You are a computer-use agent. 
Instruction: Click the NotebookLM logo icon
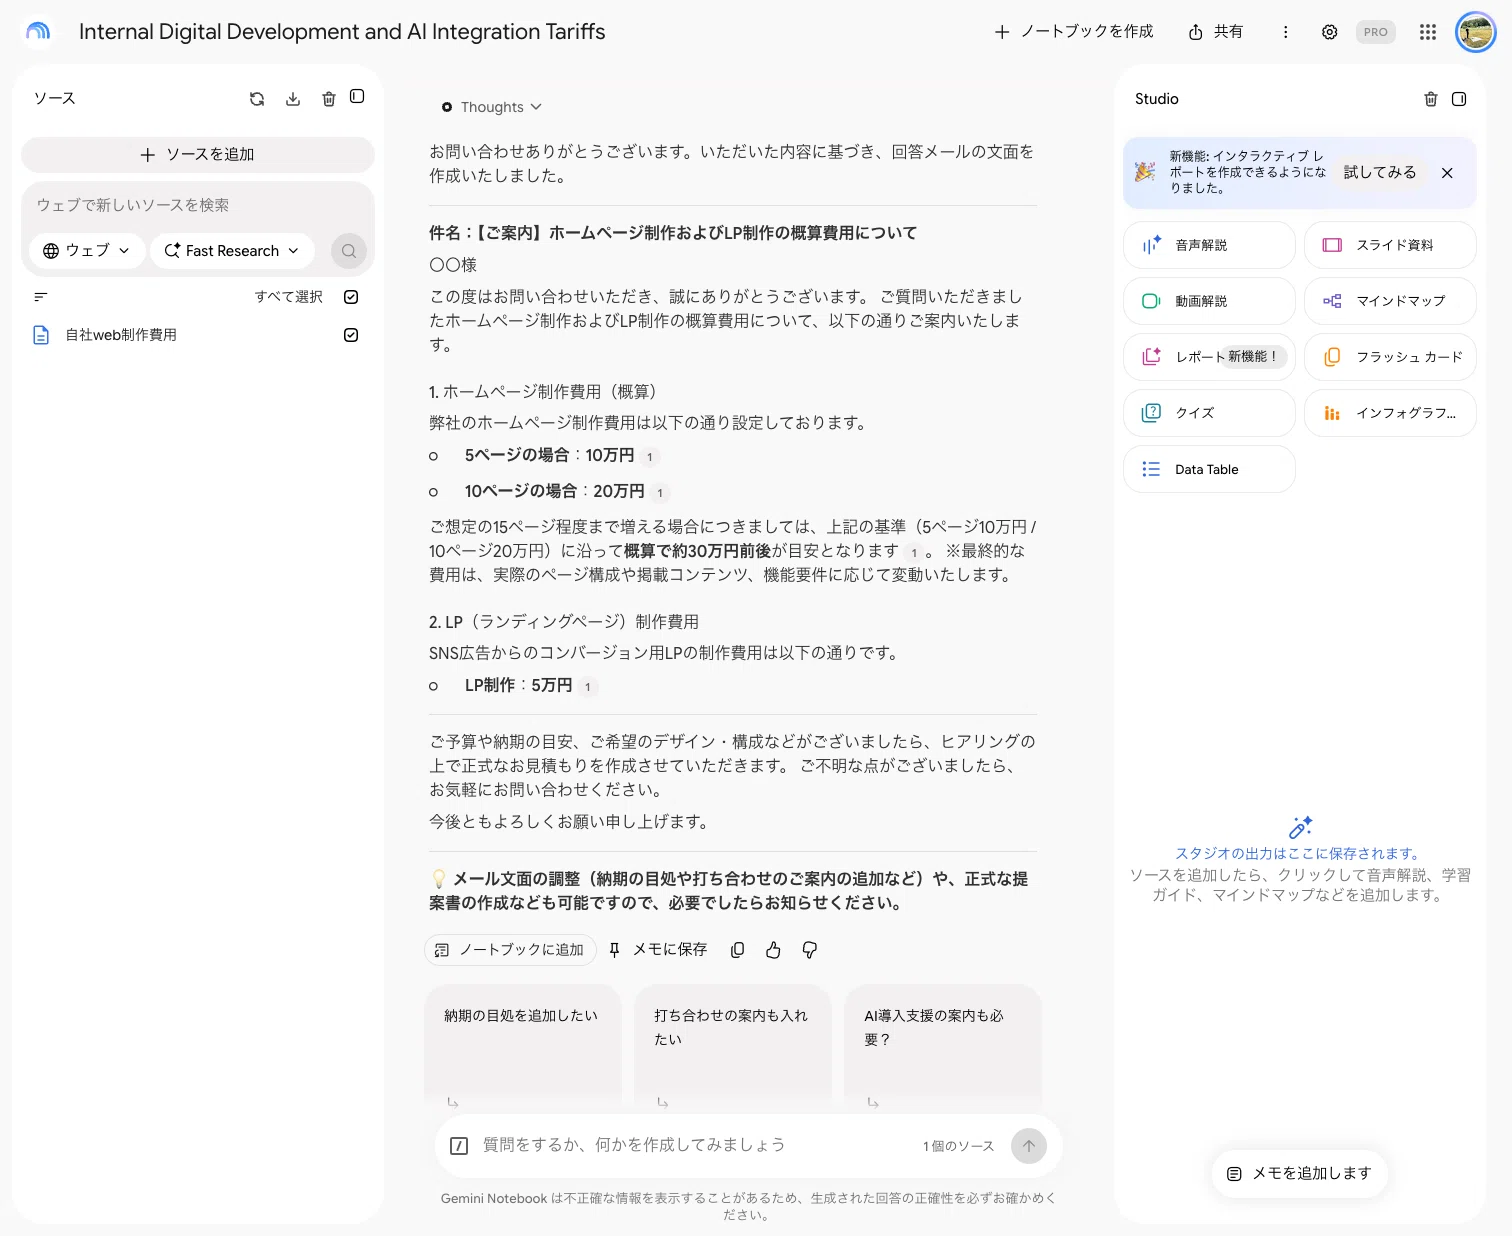coord(38,32)
